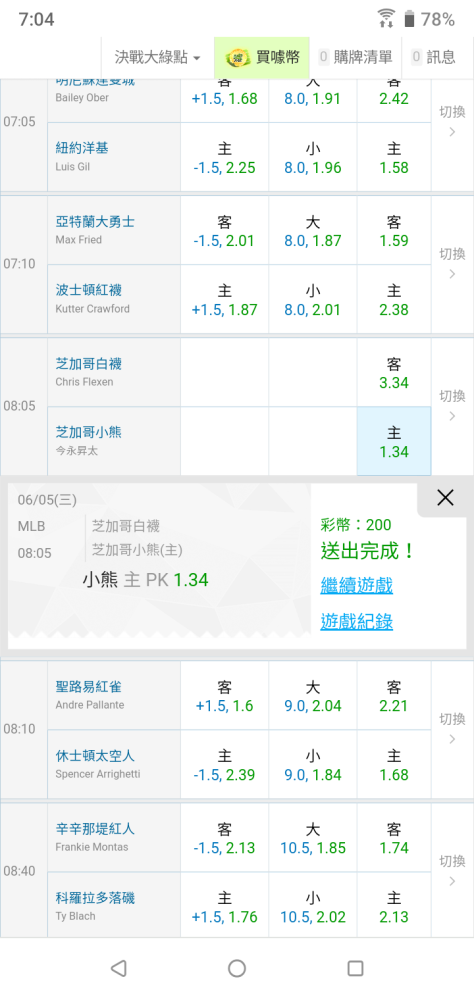
Task: Tap the Android recent apps square icon
Action: click(x=355, y=968)
